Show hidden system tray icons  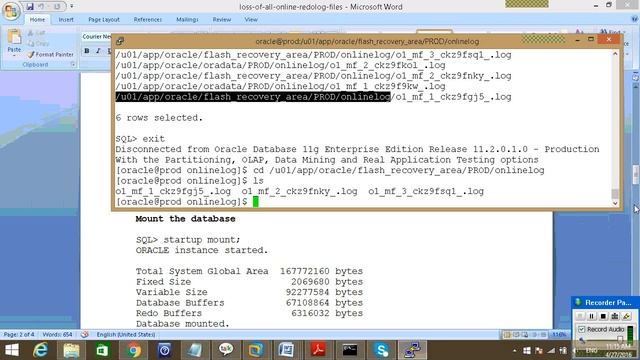pyautogui.click(x=515, y=351)
